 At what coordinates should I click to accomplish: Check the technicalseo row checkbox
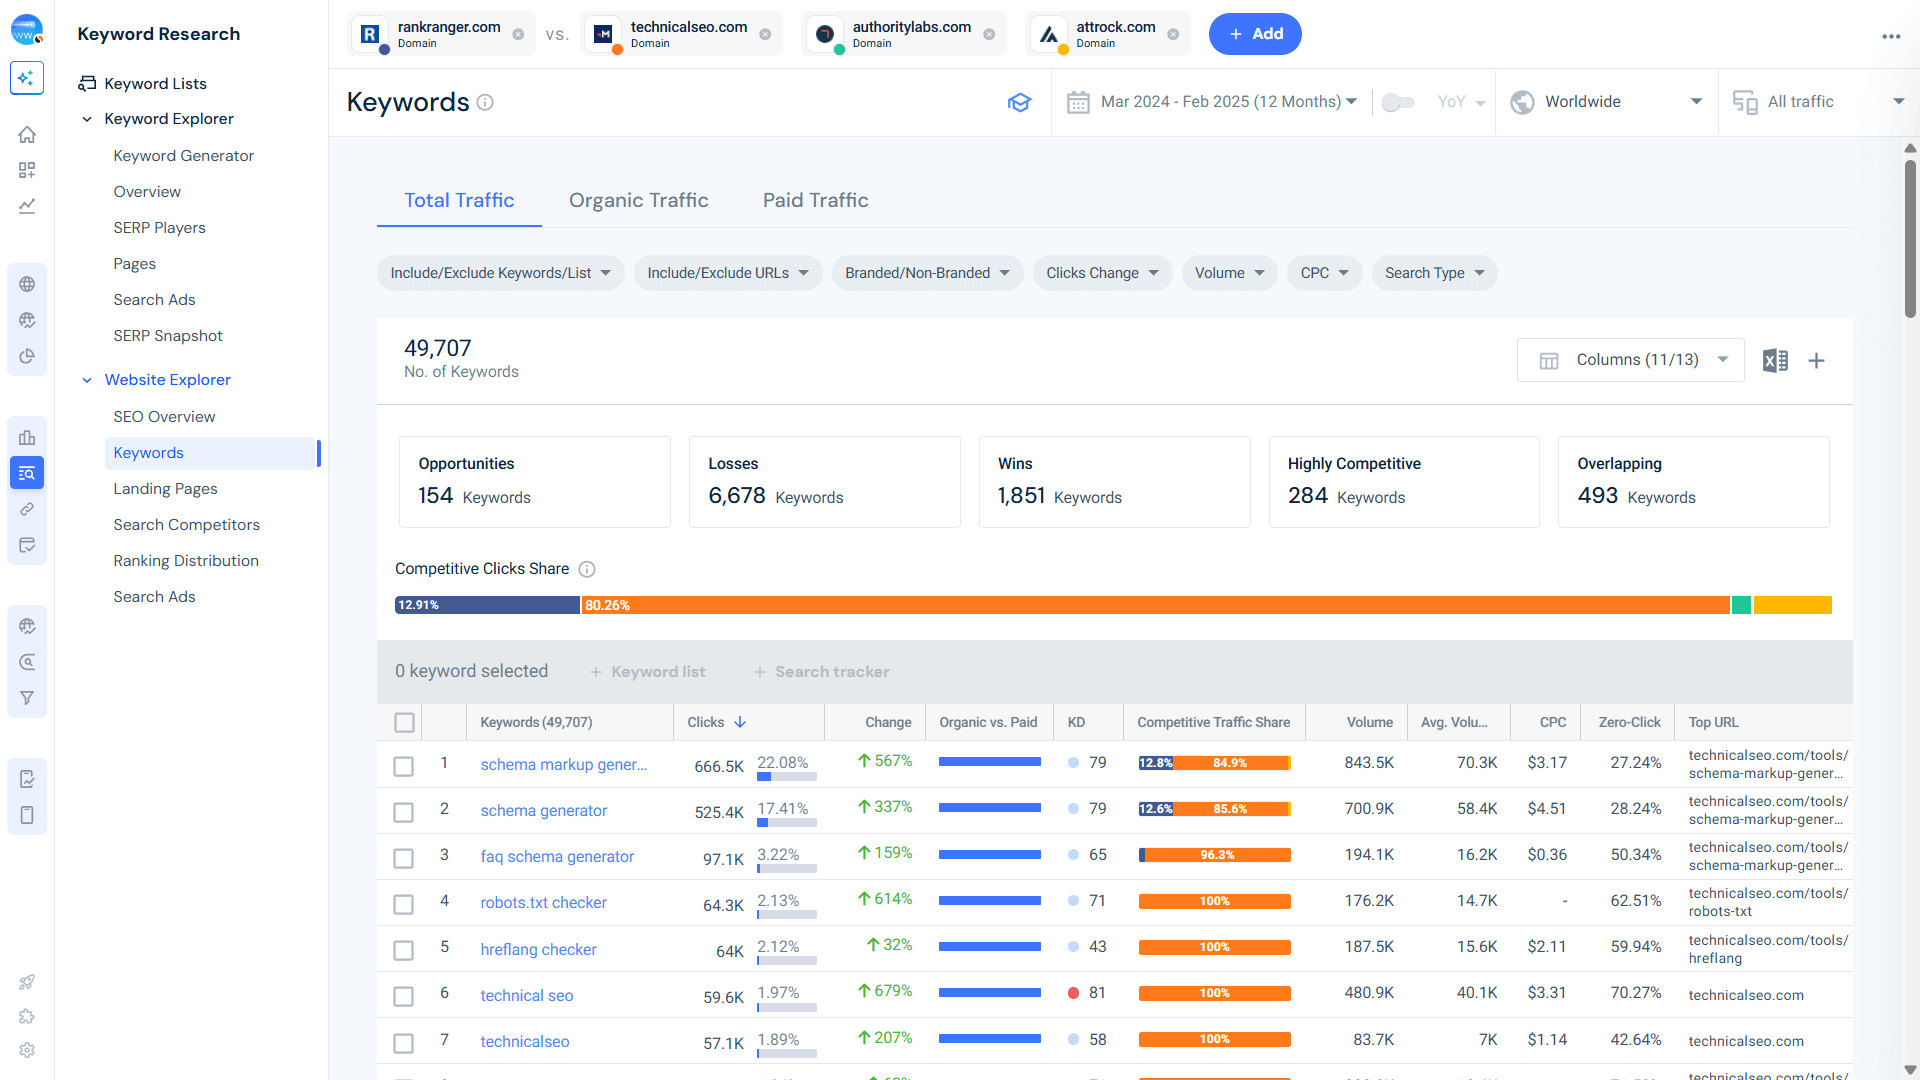[x=403, y=1043]
